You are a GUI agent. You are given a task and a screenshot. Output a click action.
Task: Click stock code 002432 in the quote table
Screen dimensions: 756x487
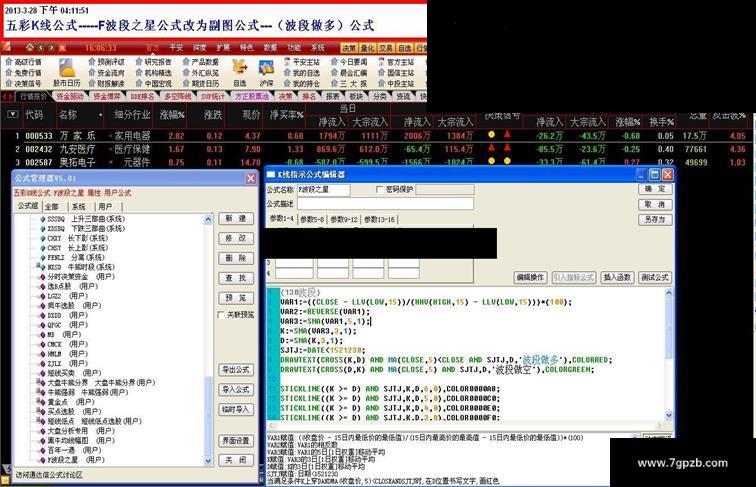pos(39,149)
